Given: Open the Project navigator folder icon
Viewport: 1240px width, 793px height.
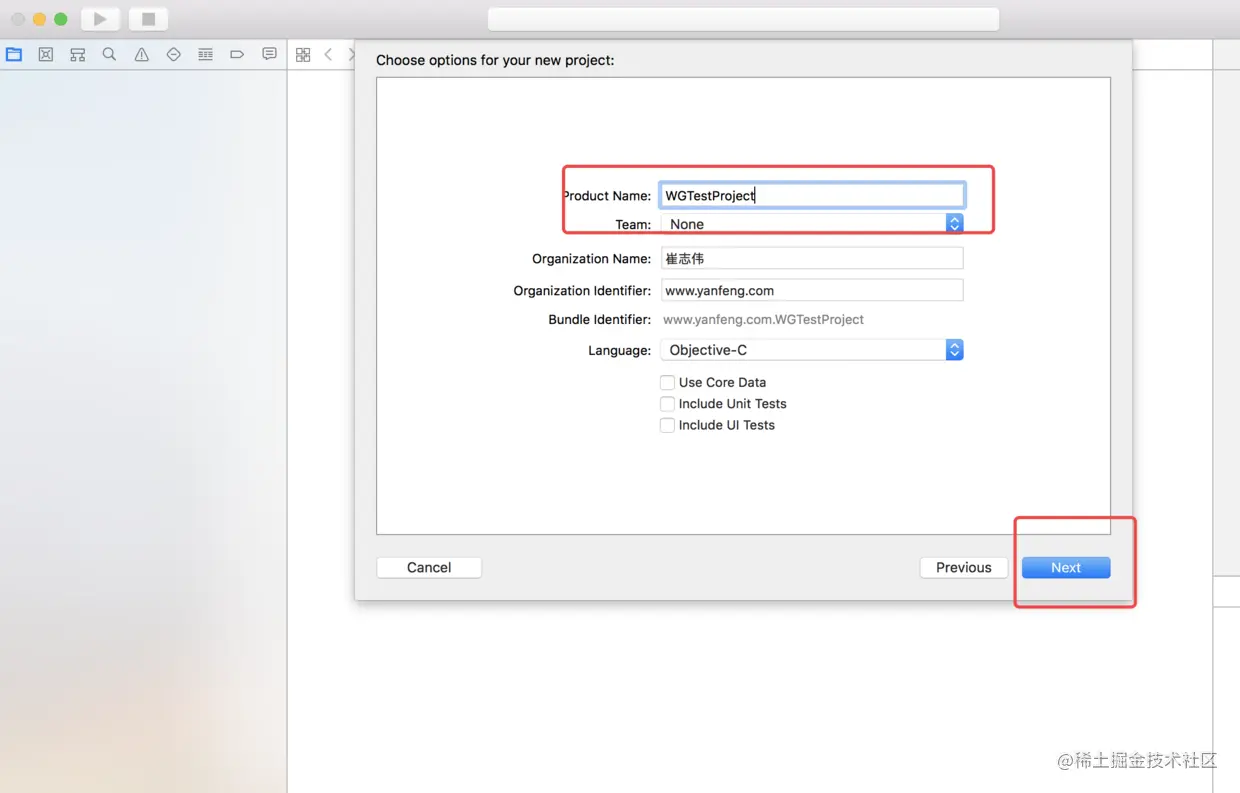Looking at the screenshot, I should 14,55.
